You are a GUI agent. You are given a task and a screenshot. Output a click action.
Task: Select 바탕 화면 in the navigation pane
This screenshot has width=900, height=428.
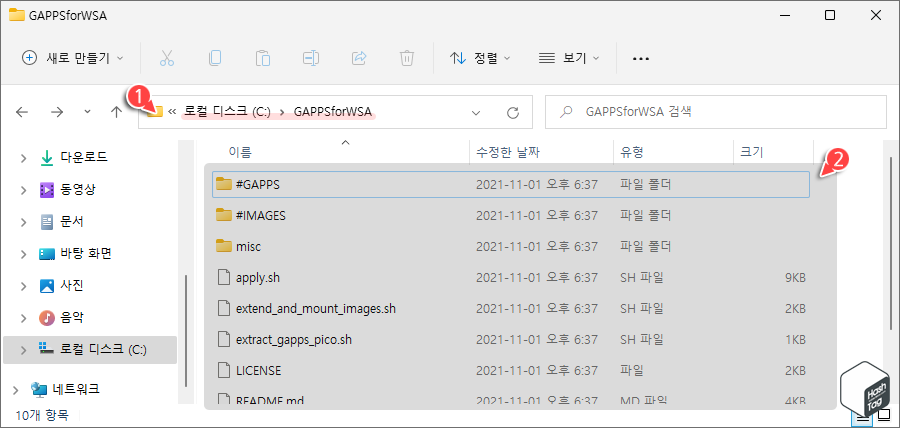tap(86, 253)
